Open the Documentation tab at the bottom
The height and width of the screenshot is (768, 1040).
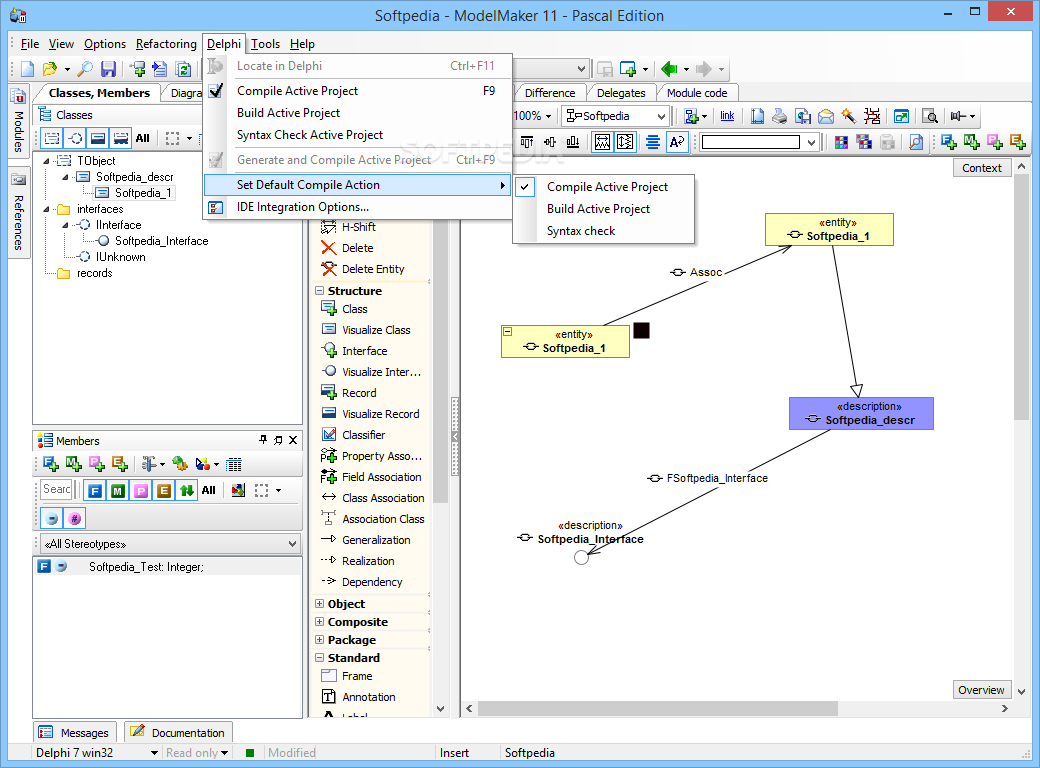178,732
